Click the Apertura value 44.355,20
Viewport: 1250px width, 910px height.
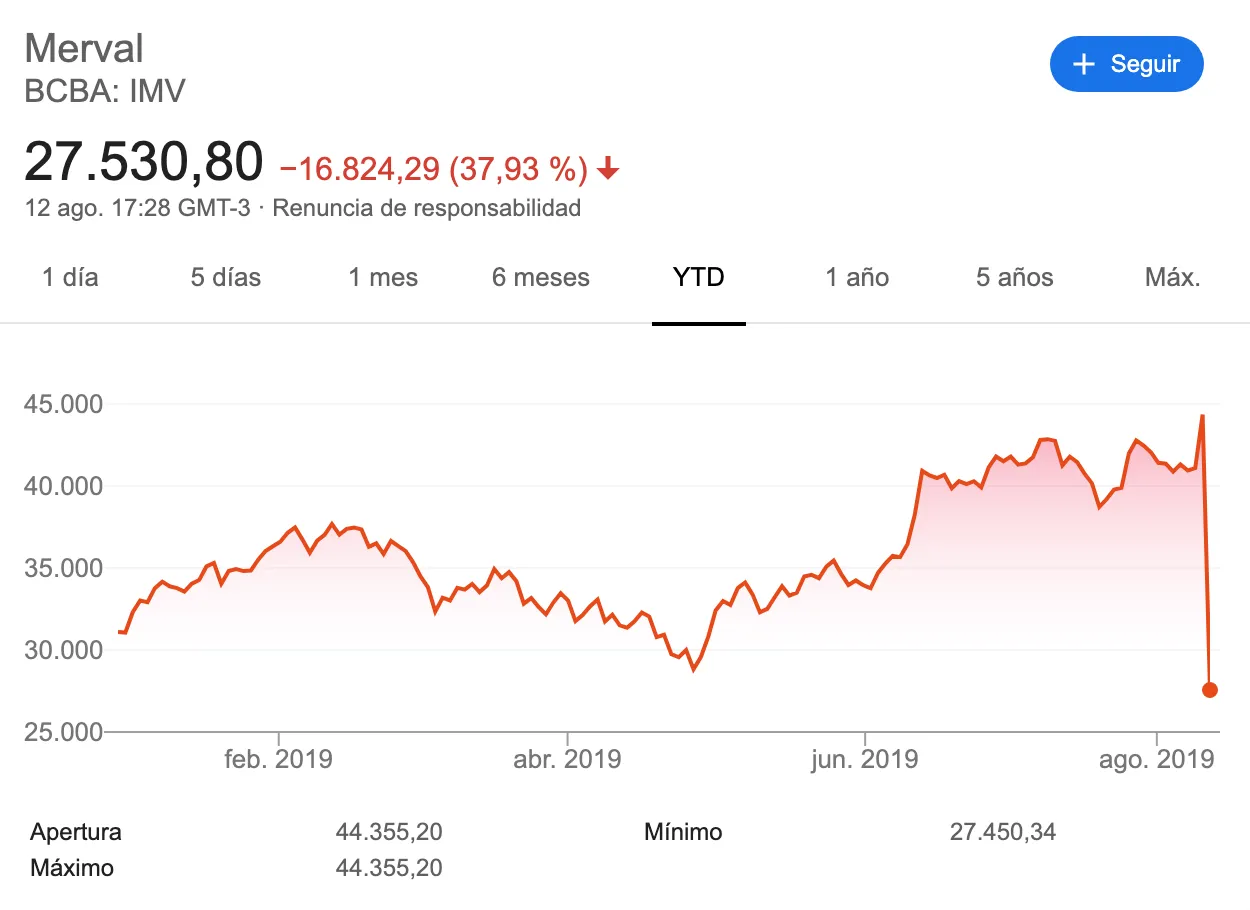point(389,832)
